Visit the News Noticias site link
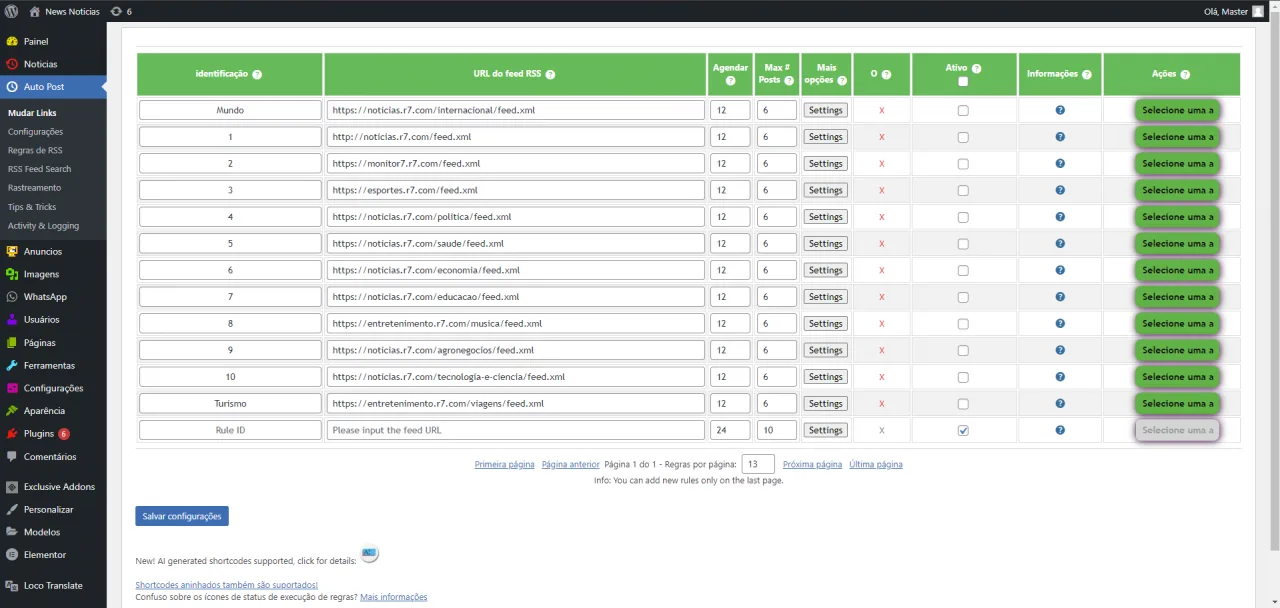 pyautogui.click(x=63, y=11)
